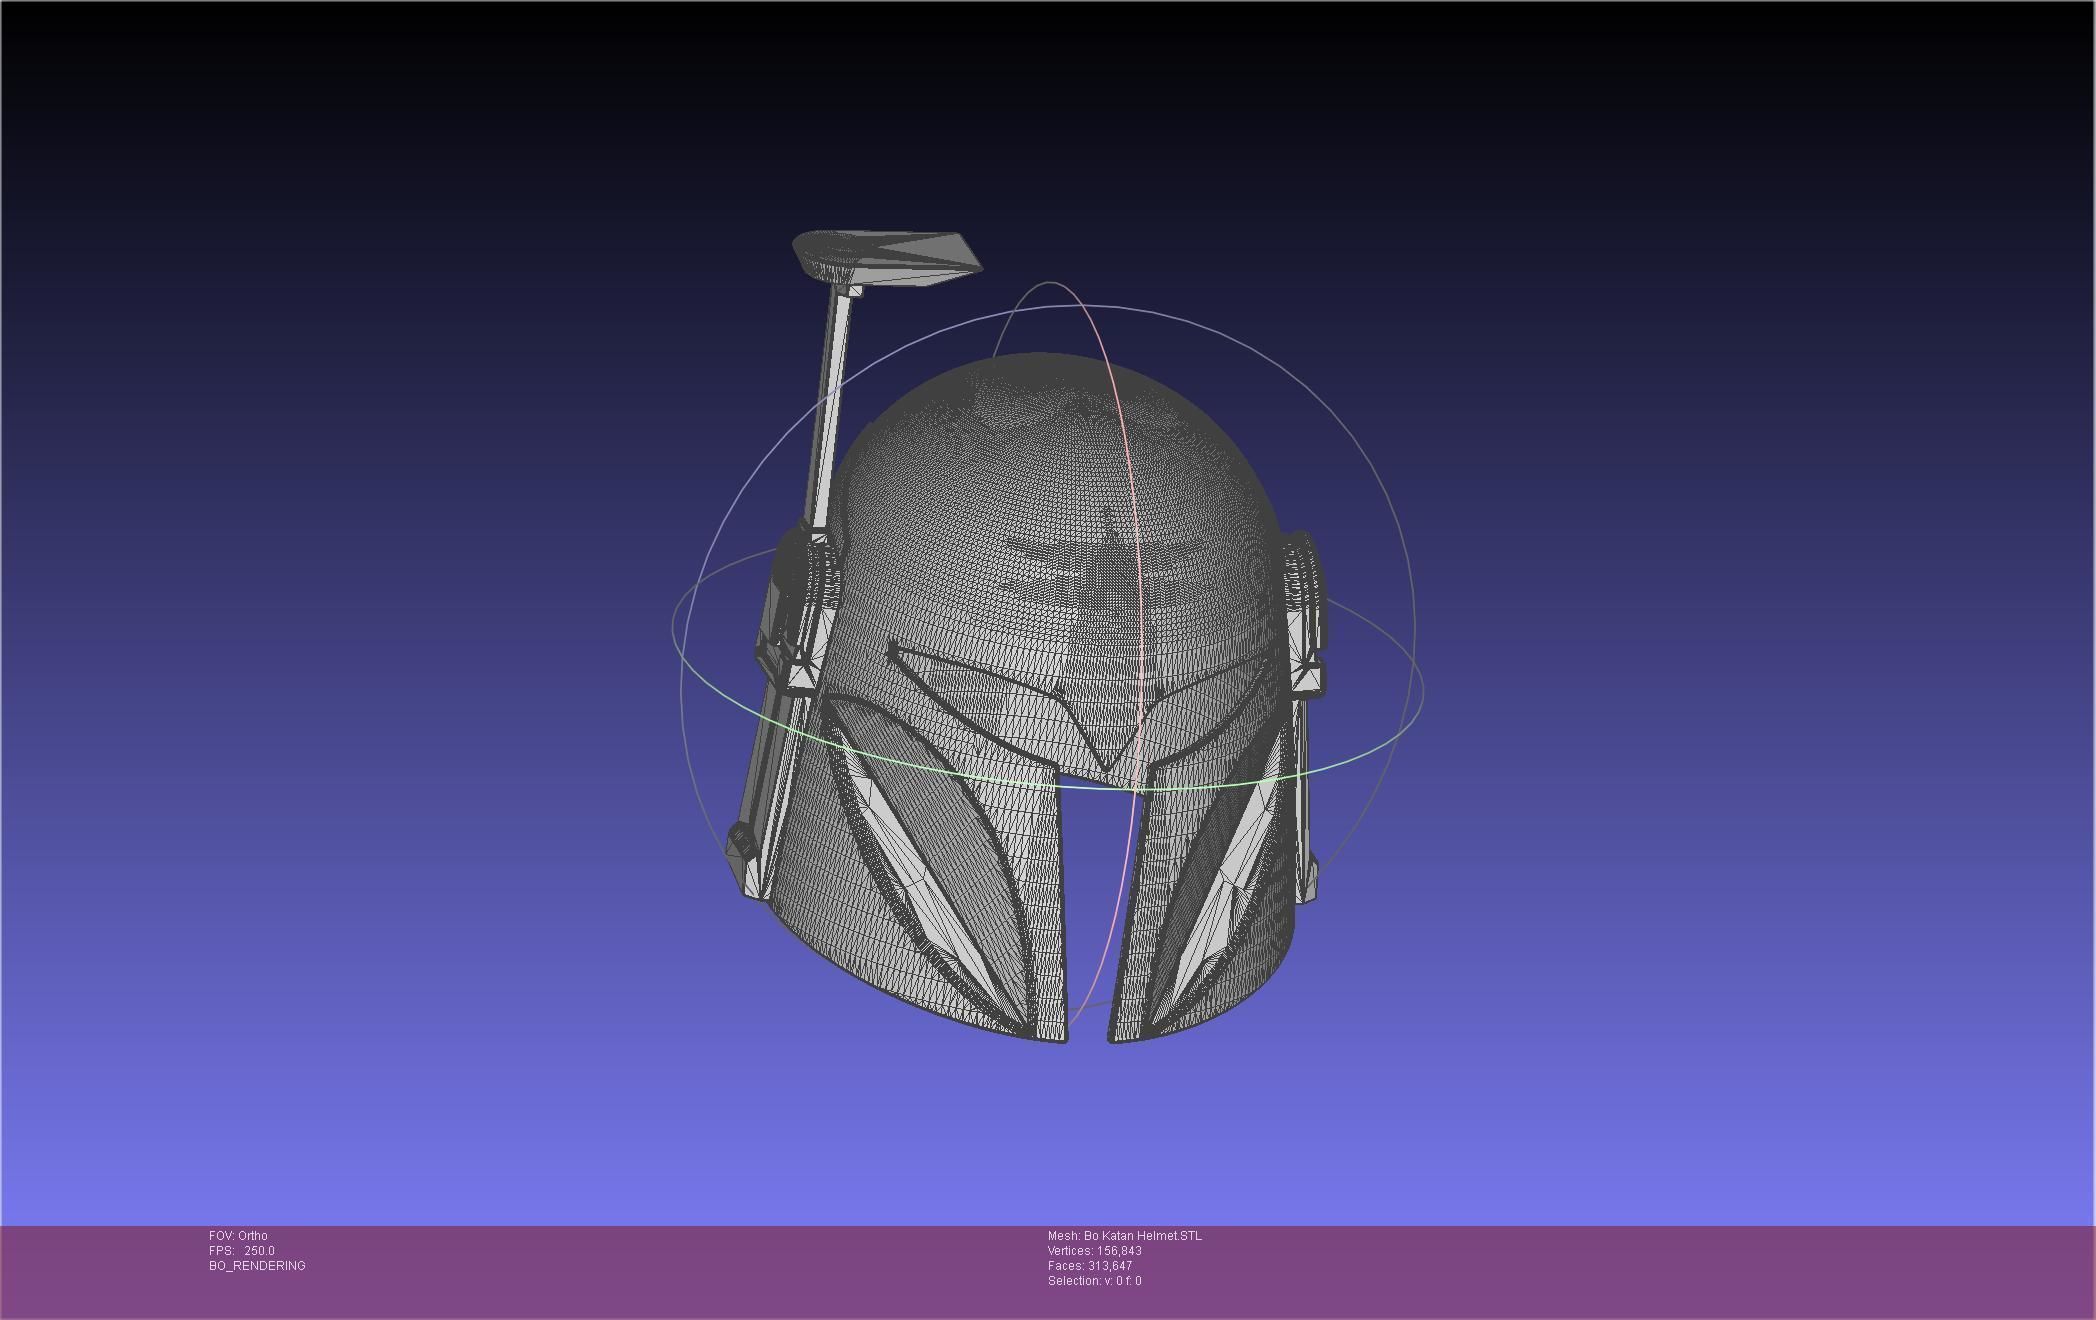Viewport: 2096px width, 1320px height.
Task: Click the 'BO_RENDERING' label
Action: [x=257, y=1266]
